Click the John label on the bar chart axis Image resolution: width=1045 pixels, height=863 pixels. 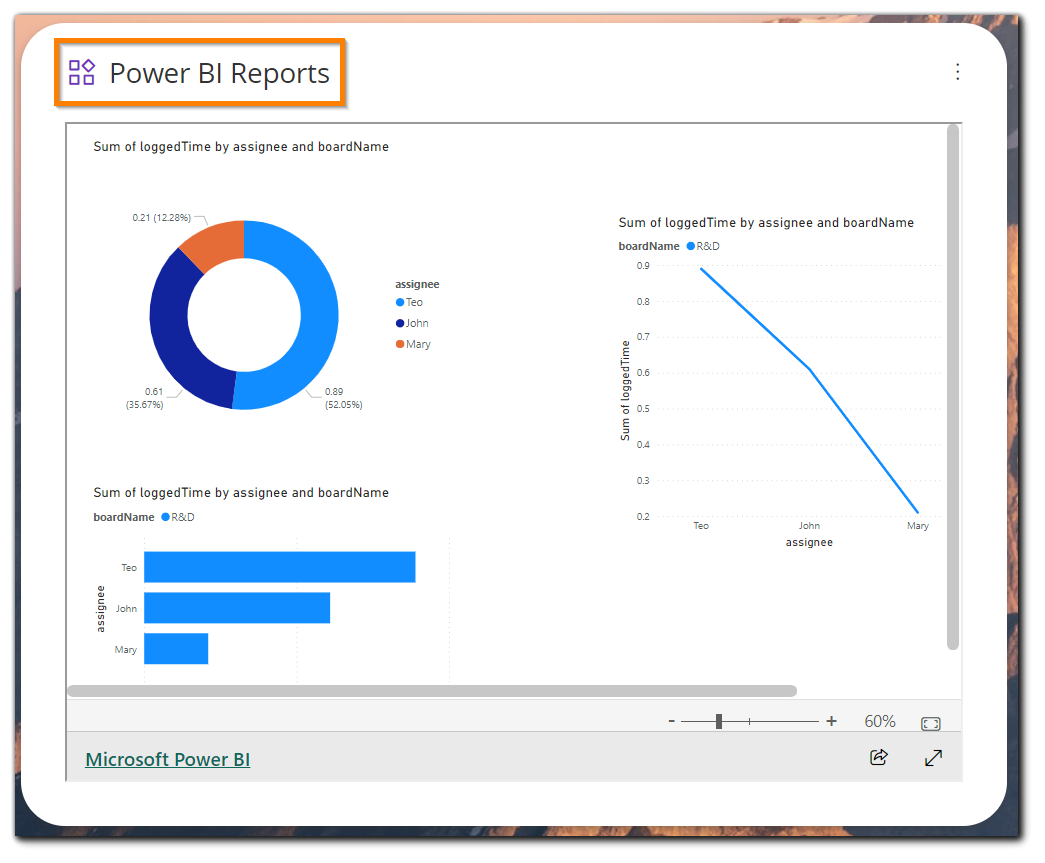127,608
